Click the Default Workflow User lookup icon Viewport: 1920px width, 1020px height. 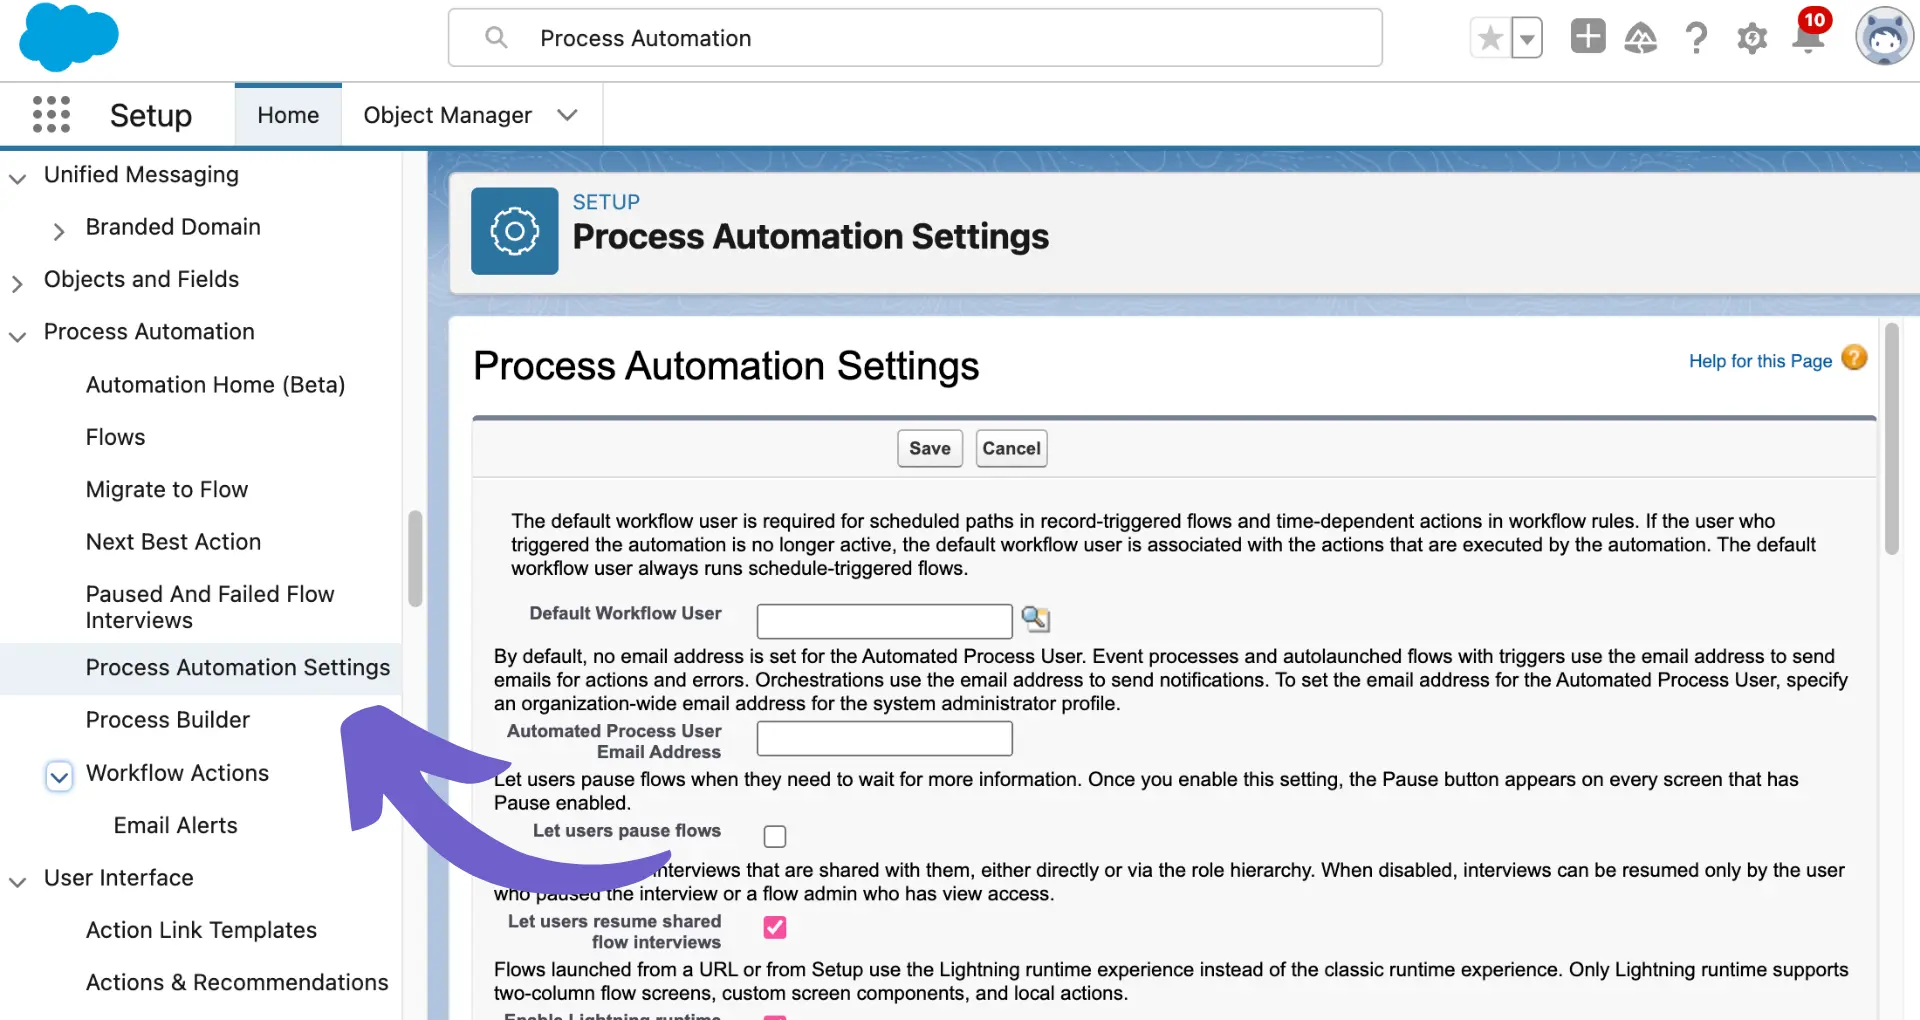click(1036, 619)
